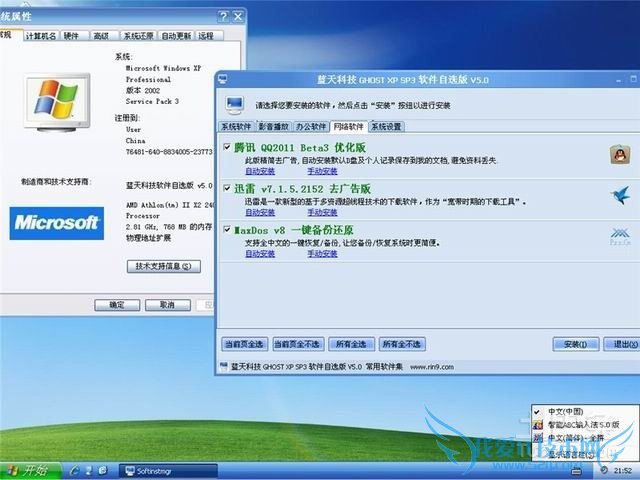Screen dimensions: 640x480
Task: Click the MaxDos logo icon
Action: click(x=620, y=237)
